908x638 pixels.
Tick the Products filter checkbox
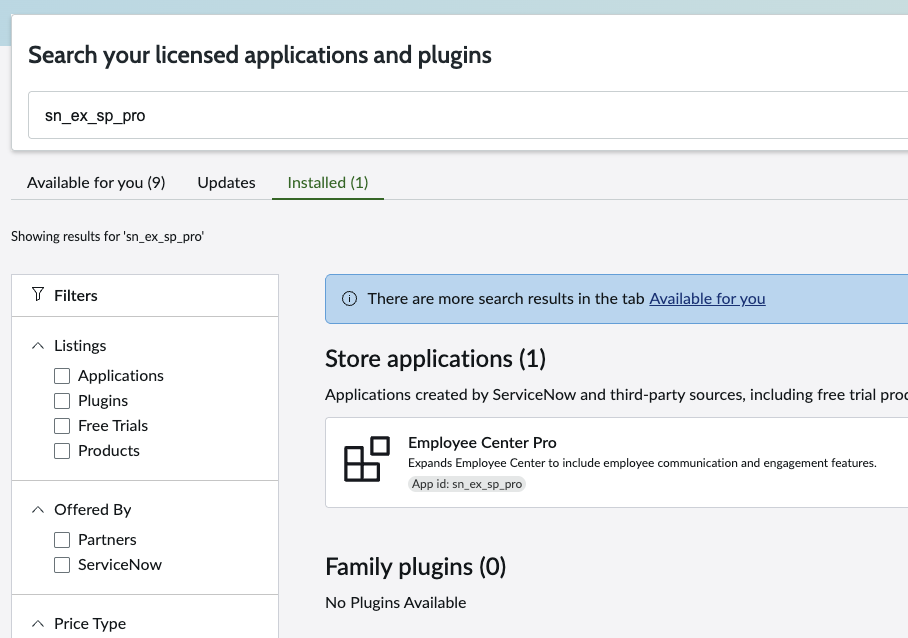(x=62, y=451)
